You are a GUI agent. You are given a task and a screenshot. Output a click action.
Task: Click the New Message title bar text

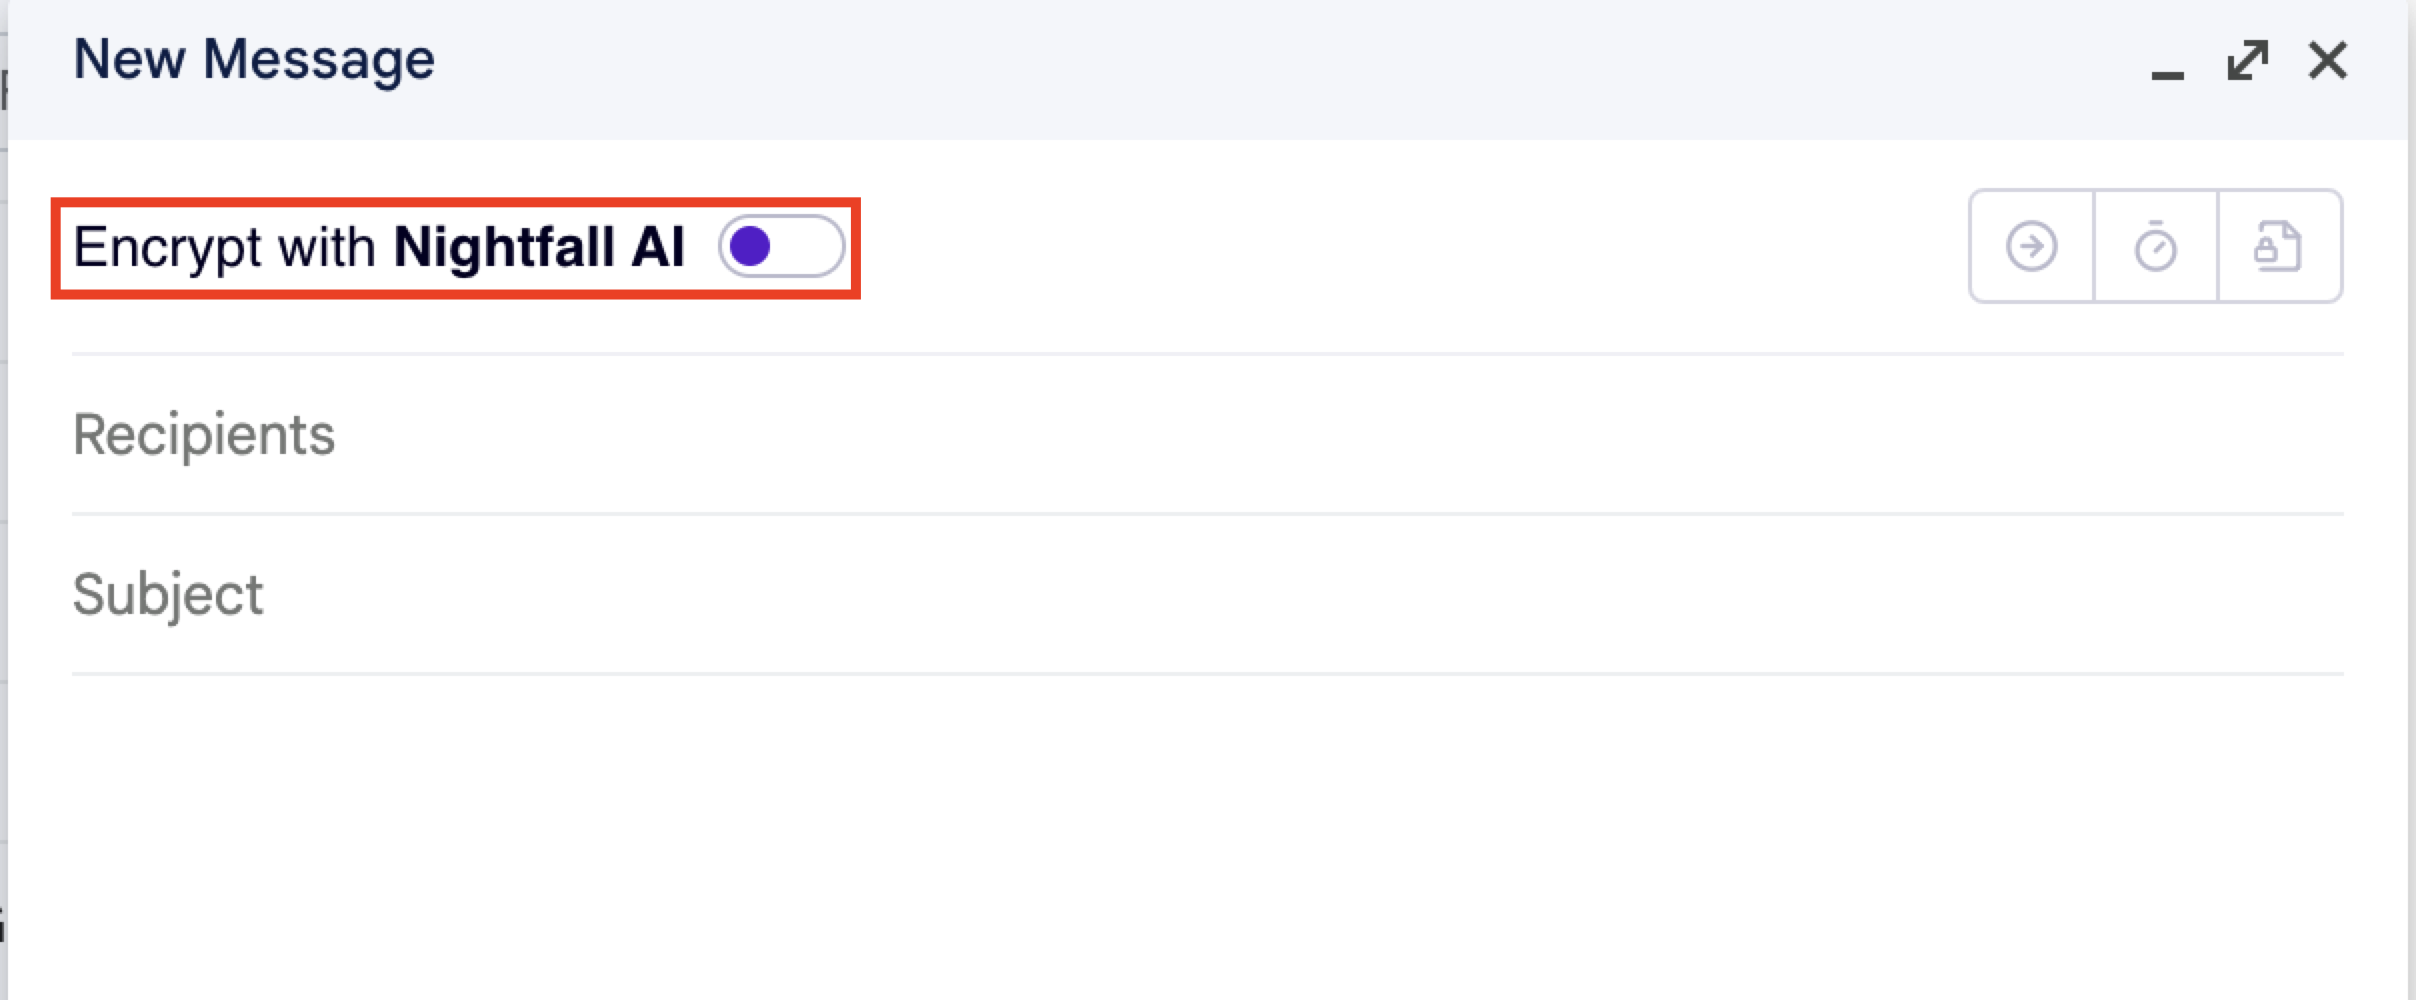(254, 60)
